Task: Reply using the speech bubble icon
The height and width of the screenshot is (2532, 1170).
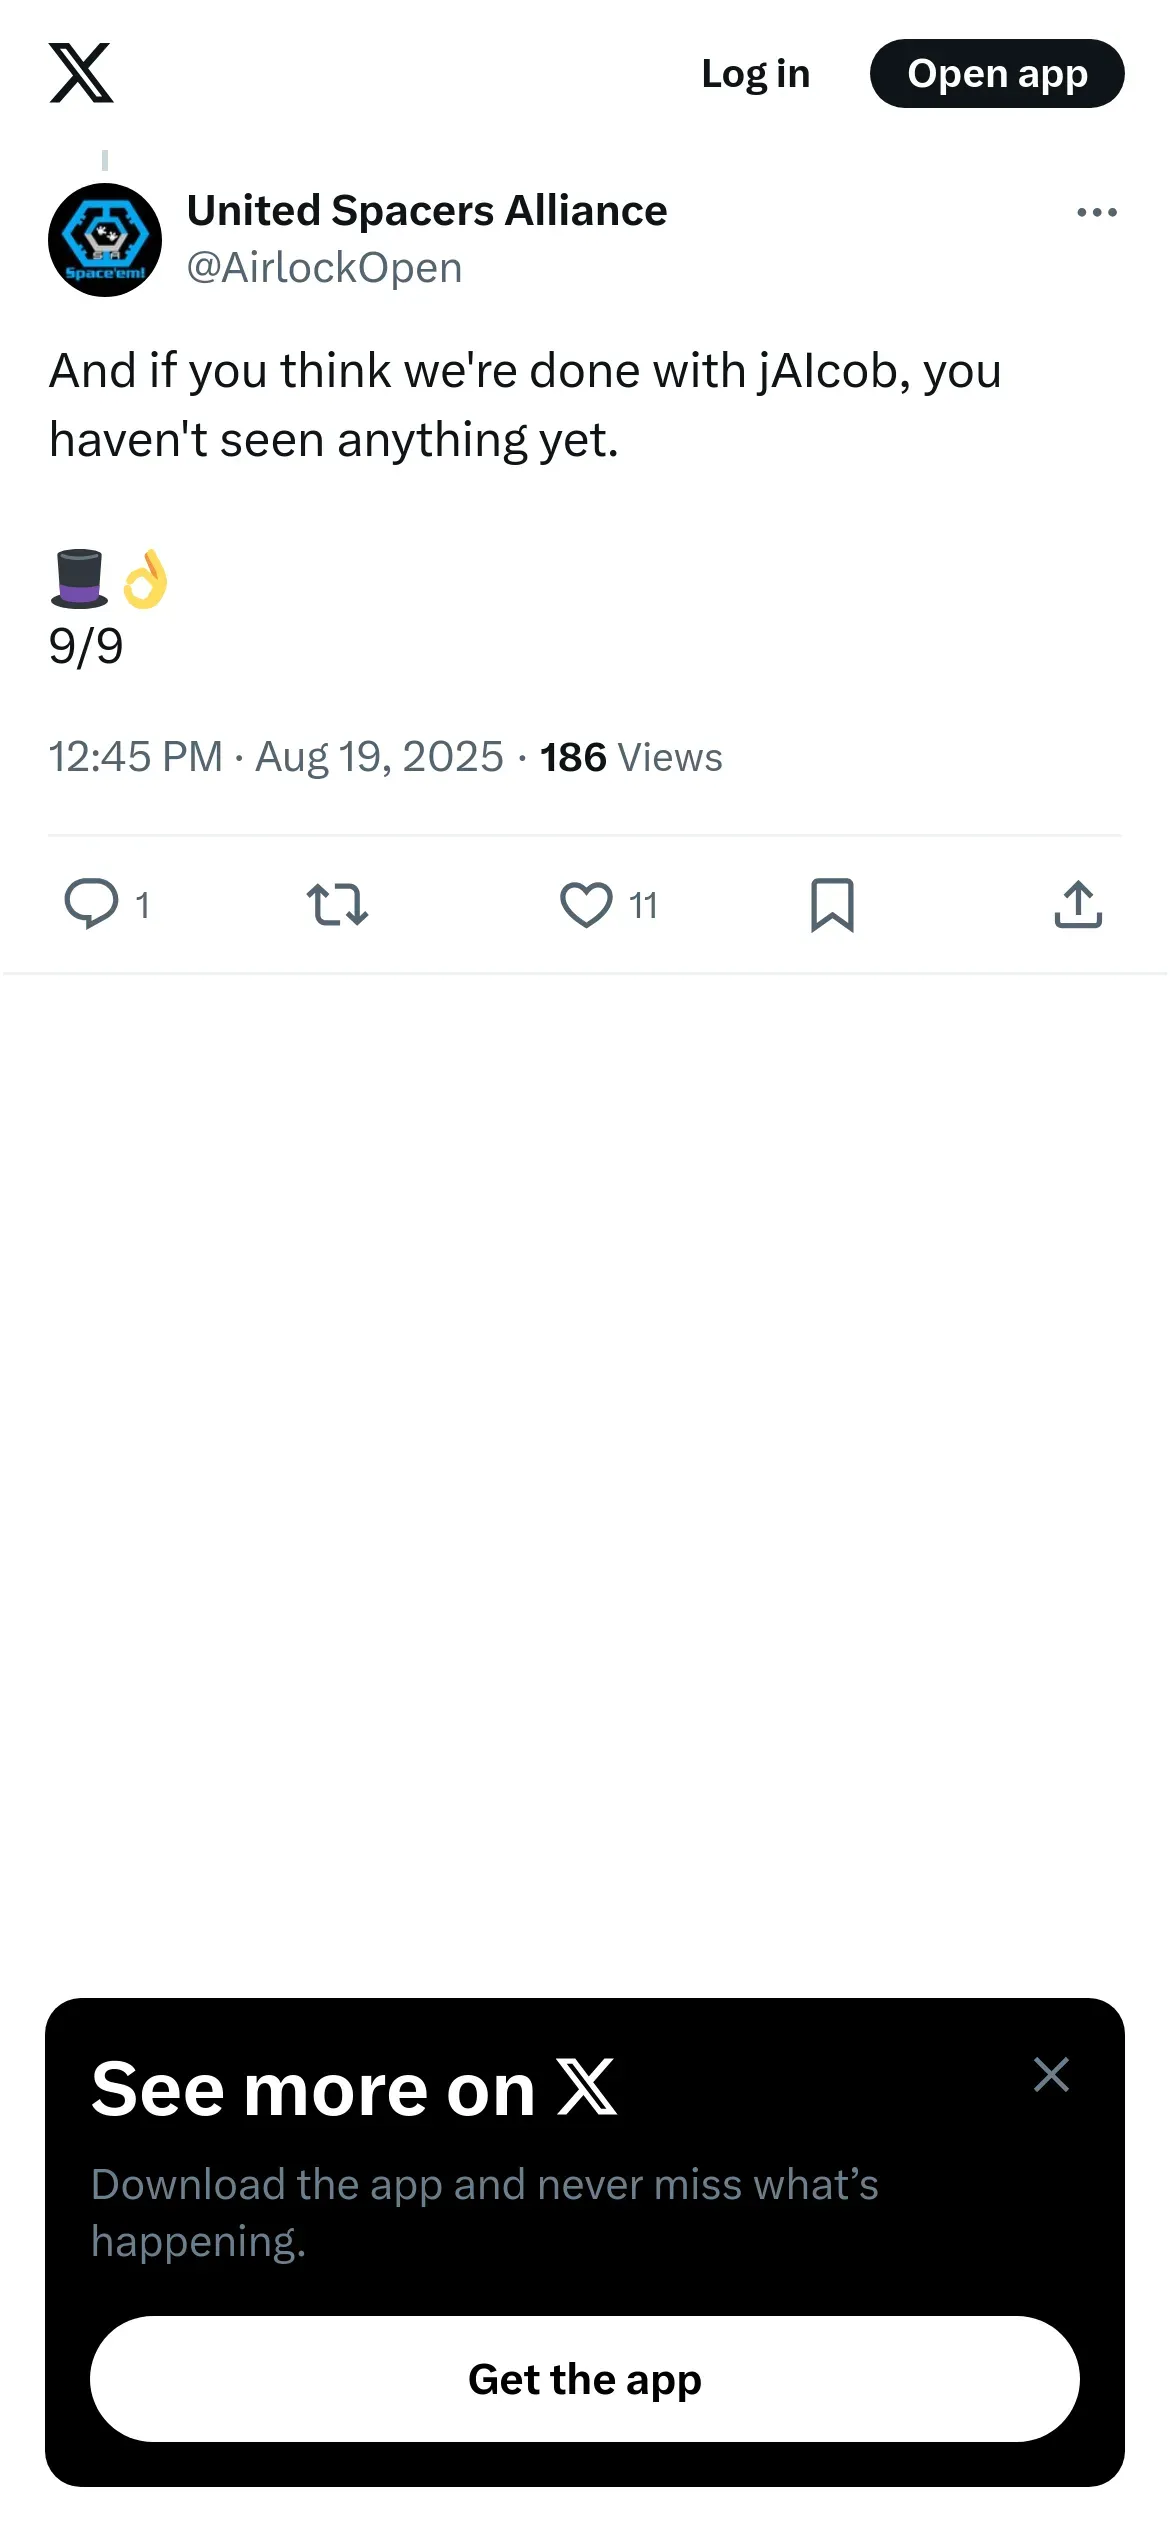Action: pyautogui.click(x=91, y=904)
